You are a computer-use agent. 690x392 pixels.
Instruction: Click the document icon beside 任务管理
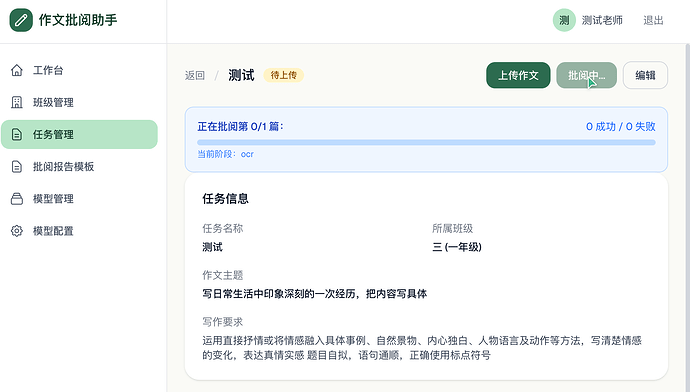click(x=17, y=135)
